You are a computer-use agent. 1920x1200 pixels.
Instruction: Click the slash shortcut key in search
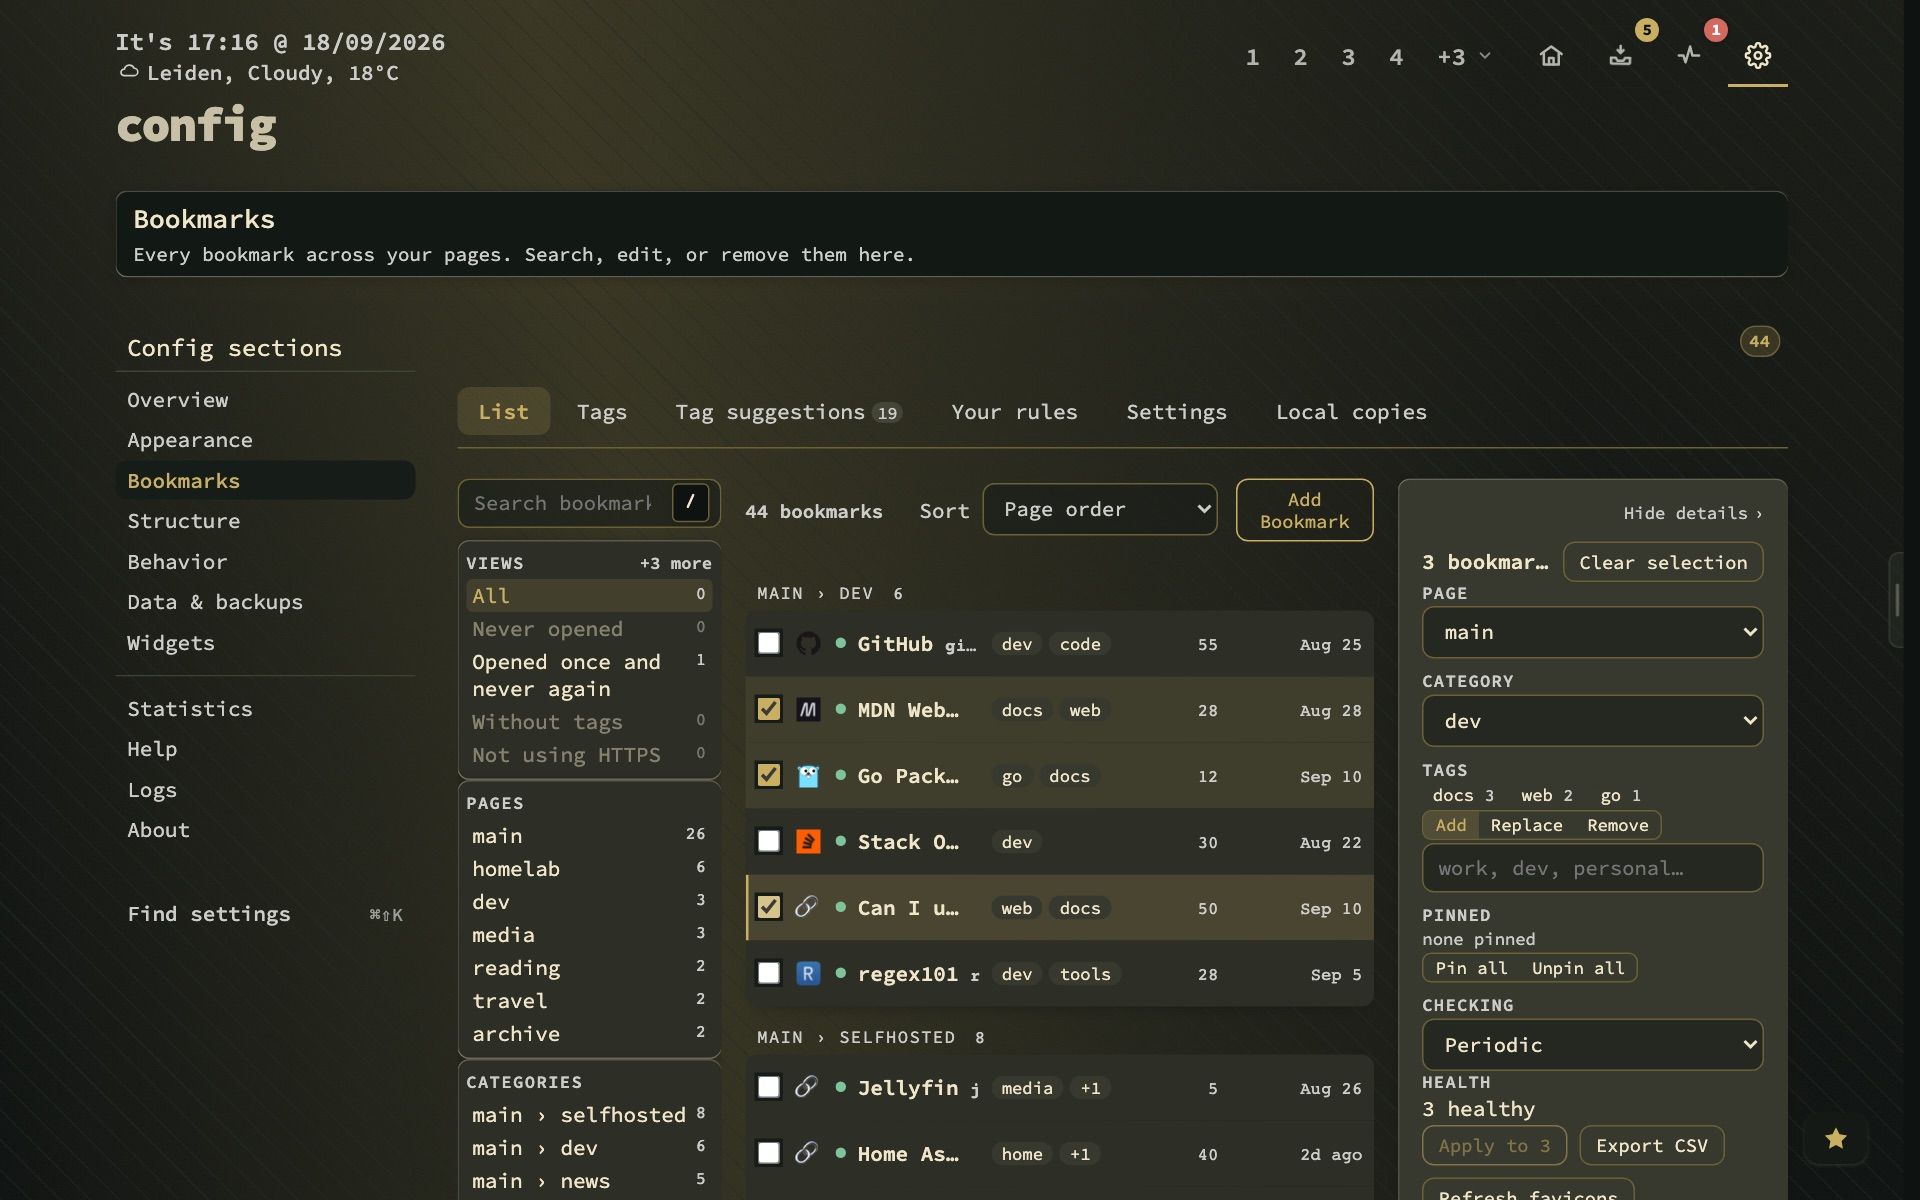point(690,503)
